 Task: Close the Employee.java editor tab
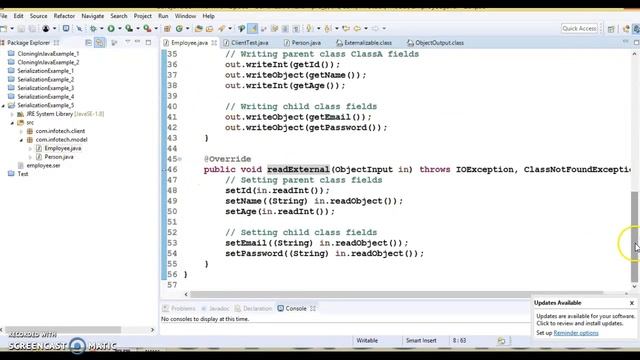tap(214, 42)
